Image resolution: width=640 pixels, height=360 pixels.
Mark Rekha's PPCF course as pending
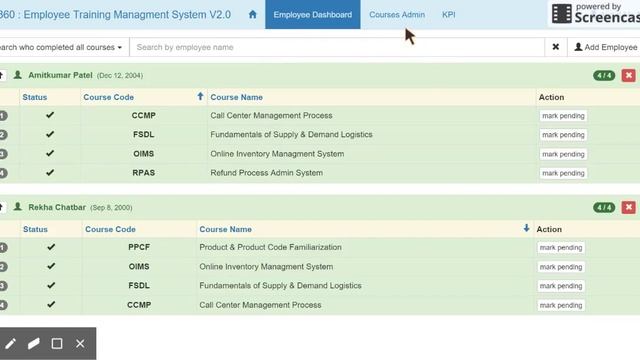[x=561, y=248]
